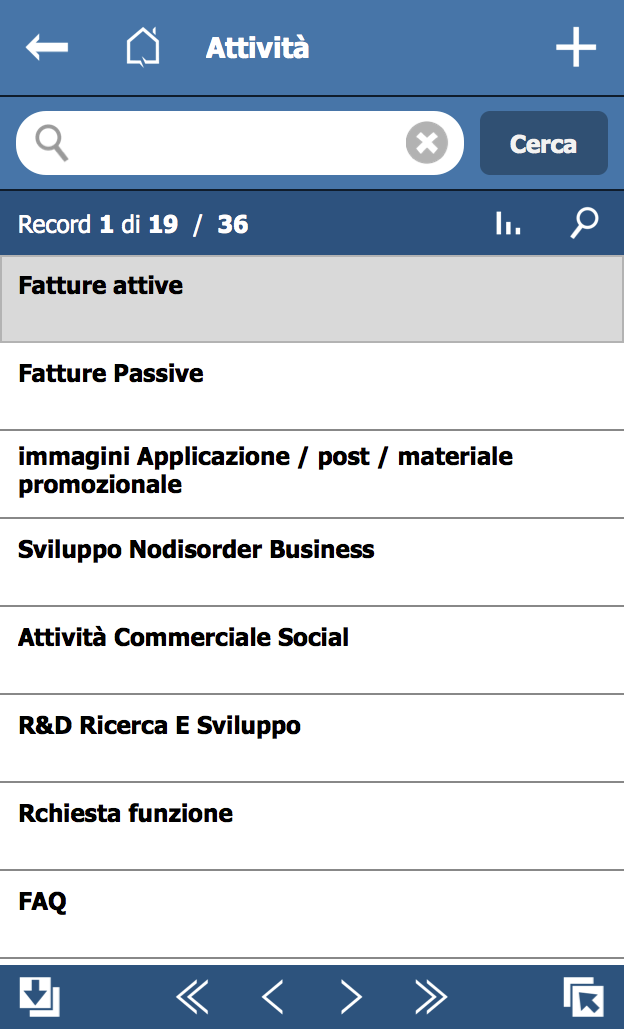624x1029 pixels.
Task: Tap the back arrow icon
Action: click(47, 47)
